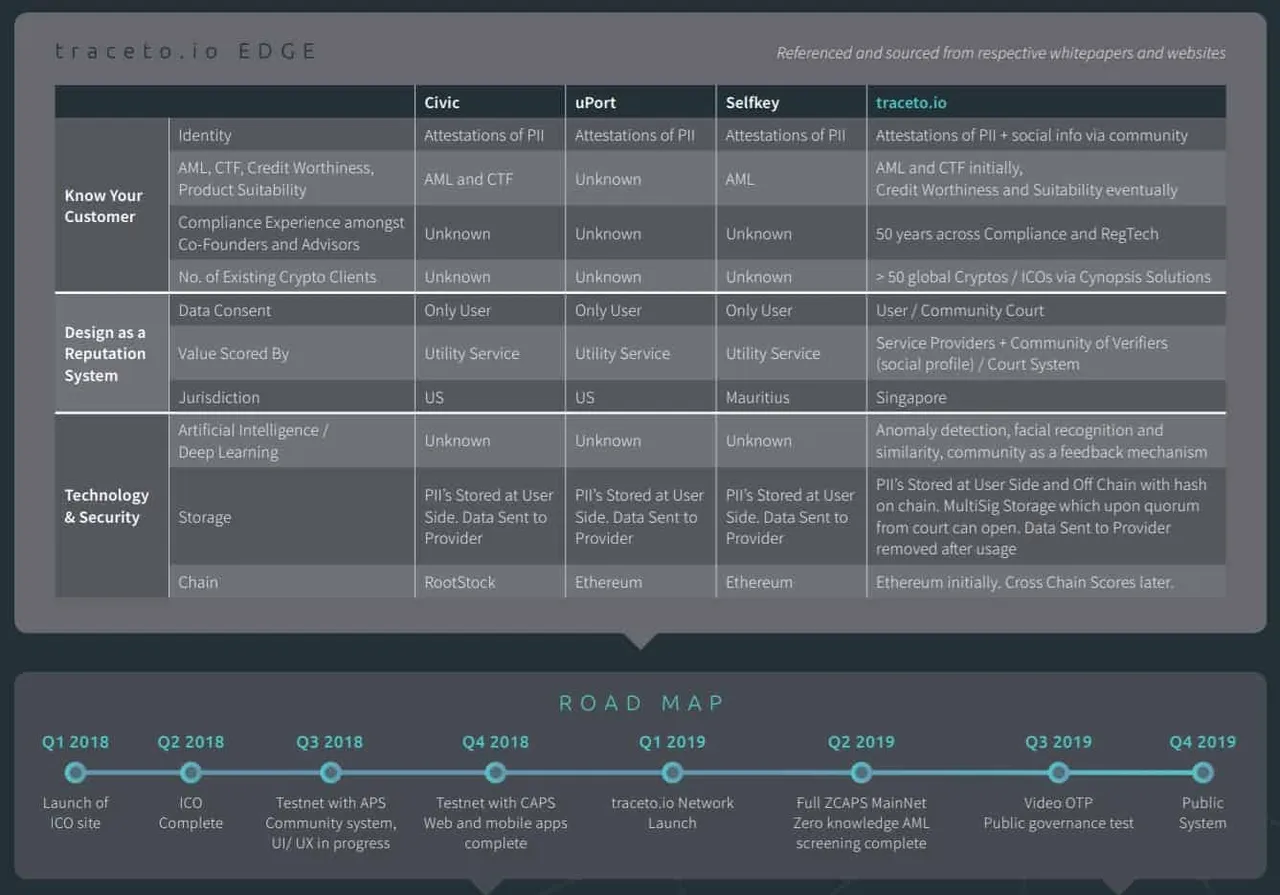
Task: Click 'Video OTP Public governance test' text
Action: click(x=1058, y=813)
